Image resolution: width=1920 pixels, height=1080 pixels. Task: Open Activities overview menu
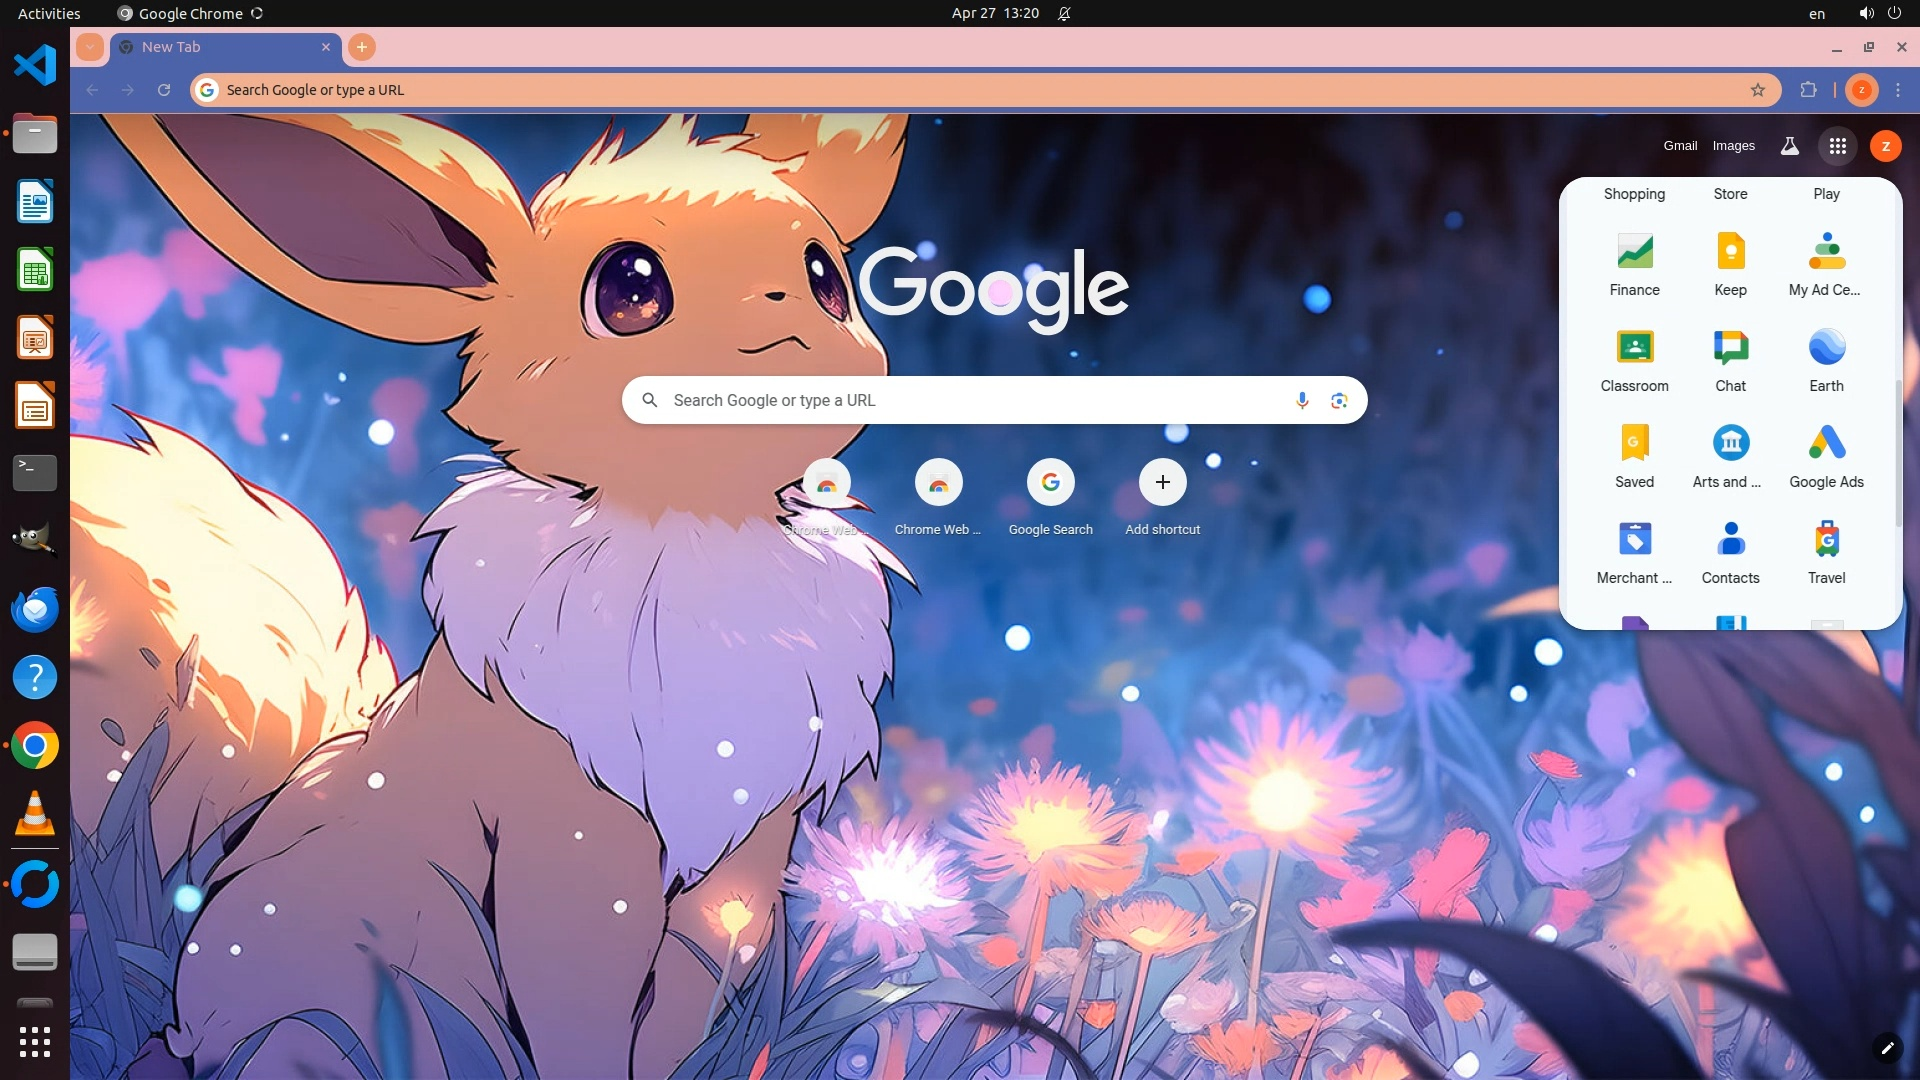(x=49, y=13)
